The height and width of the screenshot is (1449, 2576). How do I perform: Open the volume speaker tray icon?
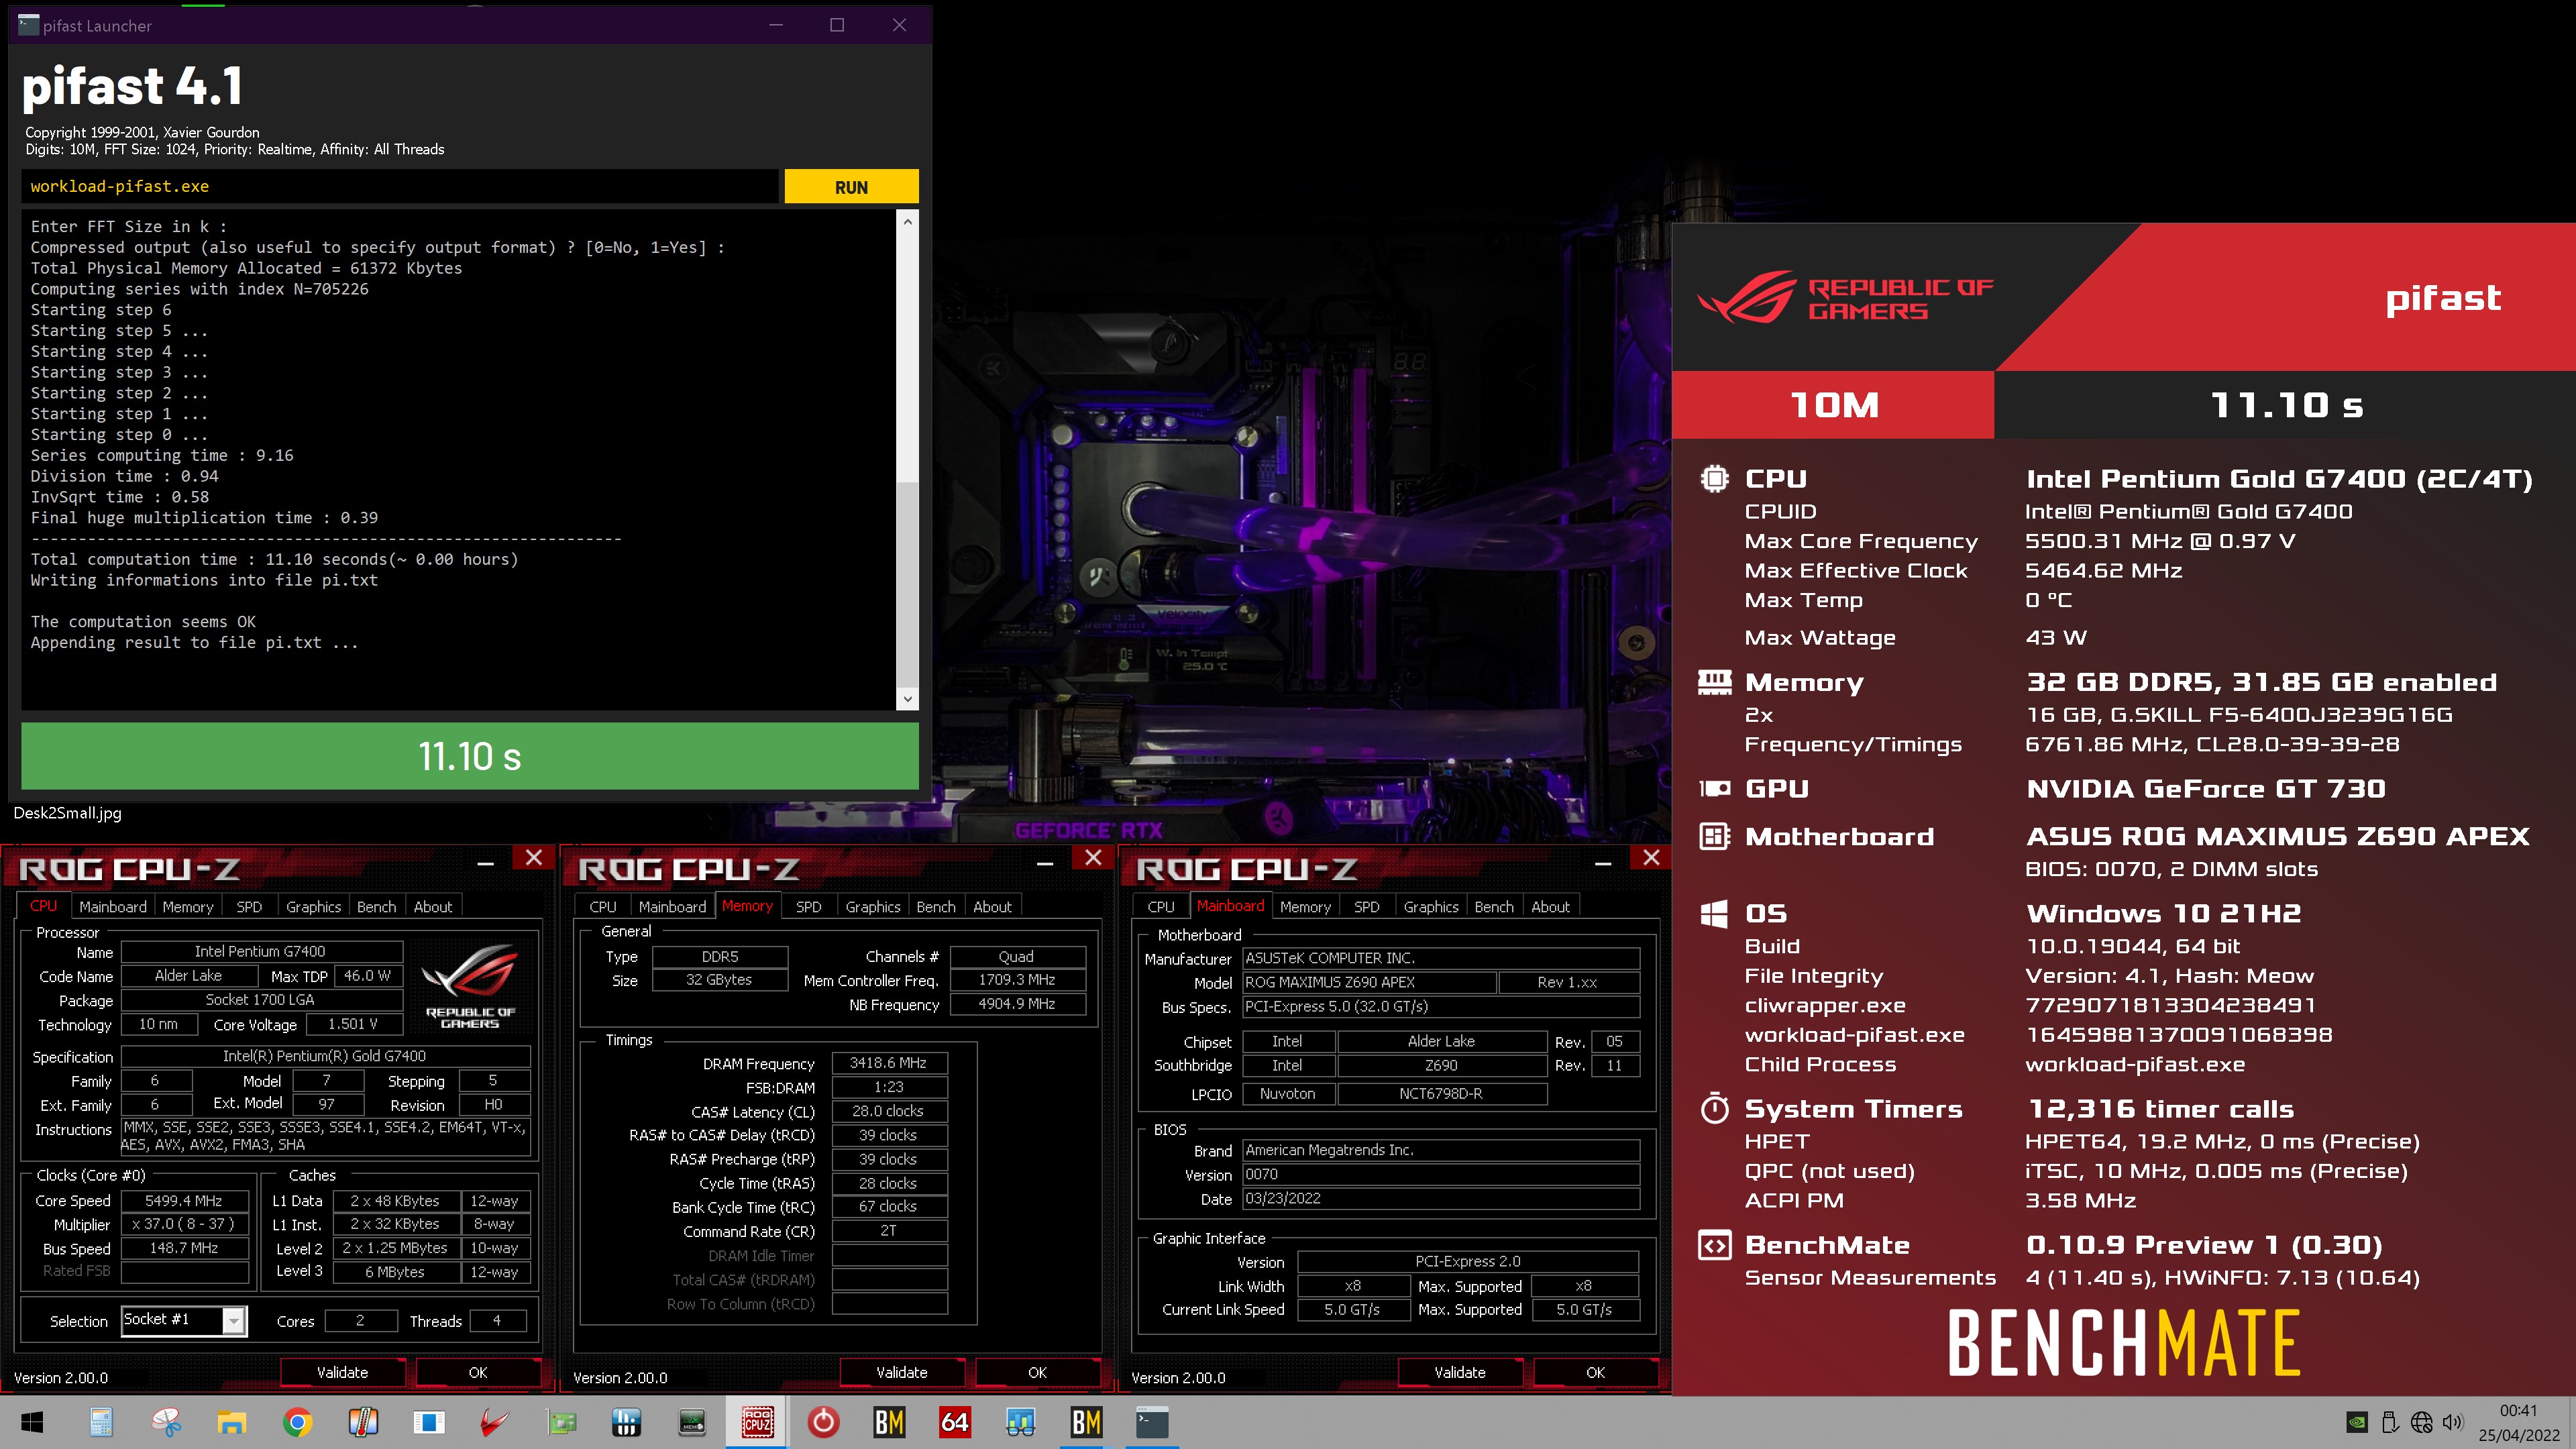[x=2452, y=1422]
